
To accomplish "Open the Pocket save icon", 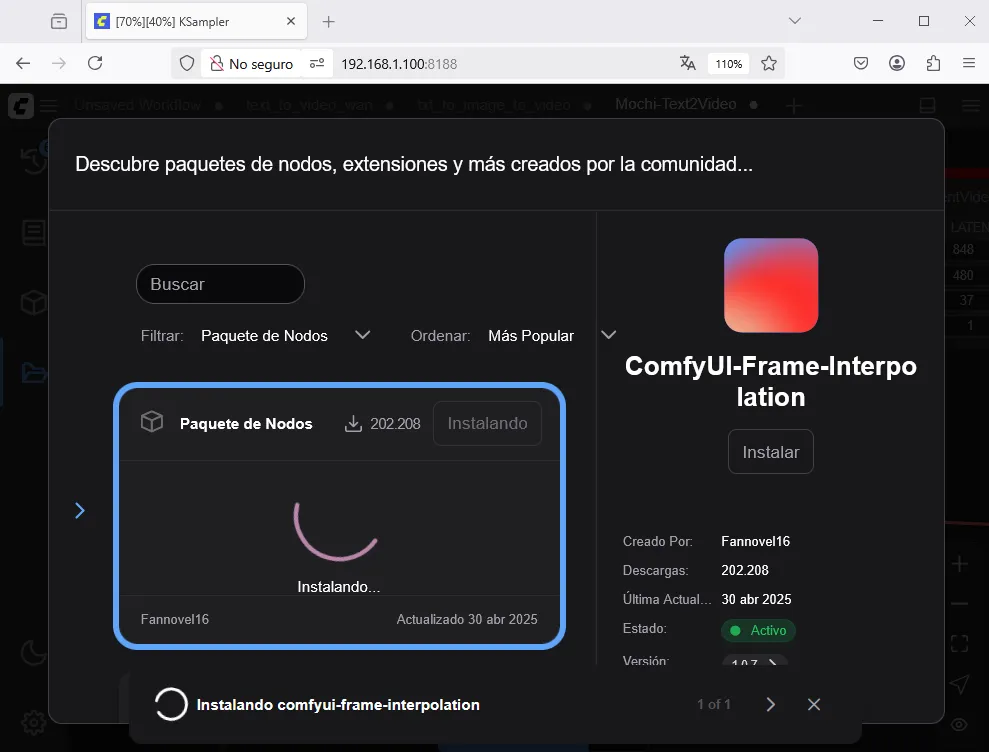I will [x=861, y=63].
